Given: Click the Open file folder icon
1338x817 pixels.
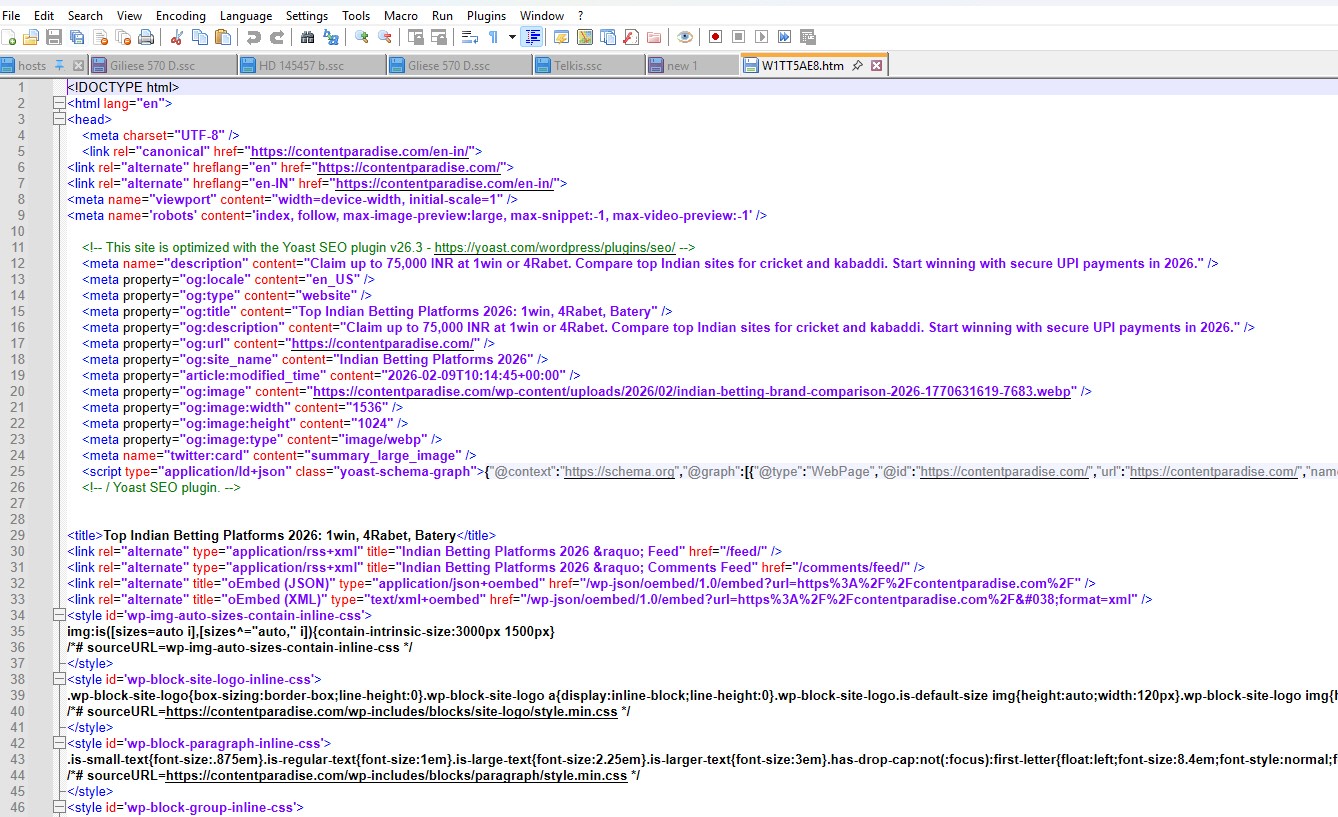Looking at the screenshot, I should (x=31, y=37).
